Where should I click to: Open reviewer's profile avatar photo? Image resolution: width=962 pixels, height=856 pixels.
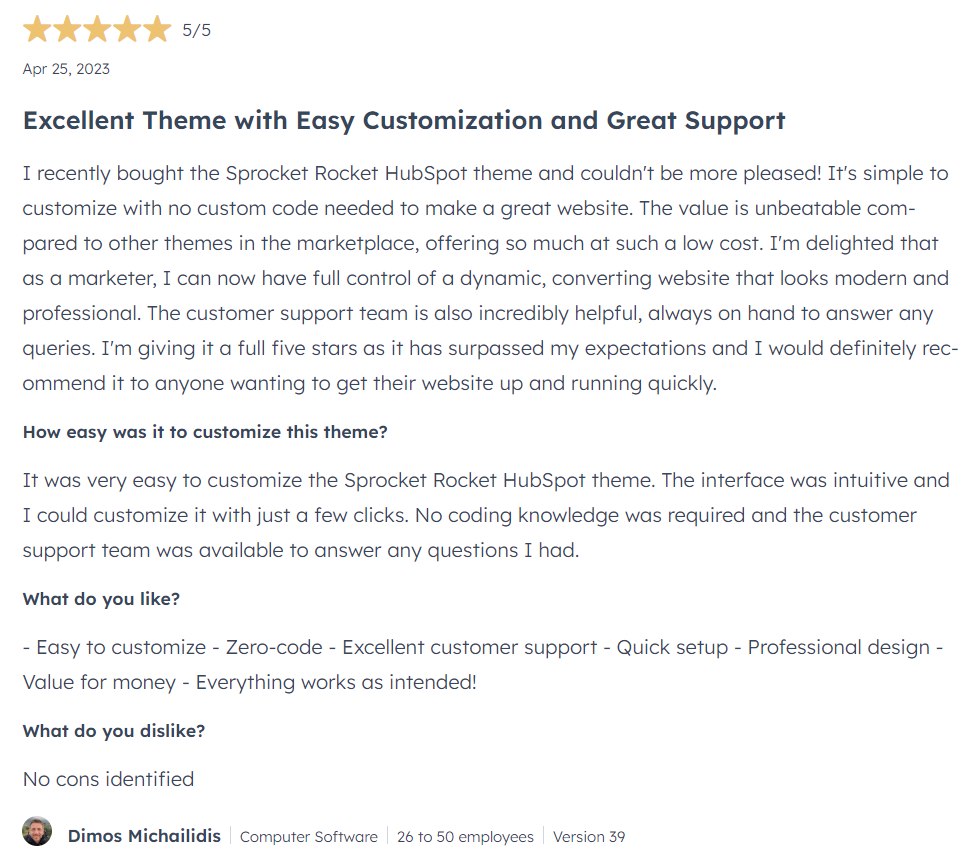click(37, 831)
